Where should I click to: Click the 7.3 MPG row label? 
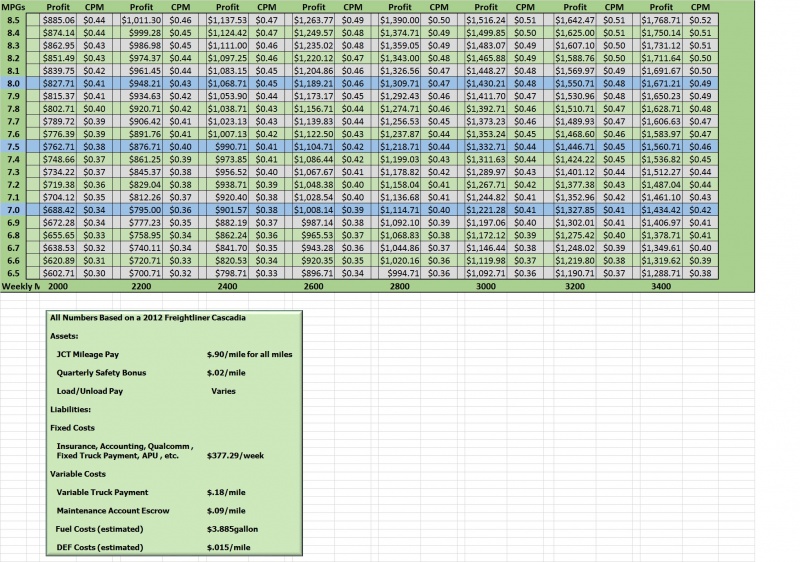coord(13,172)
